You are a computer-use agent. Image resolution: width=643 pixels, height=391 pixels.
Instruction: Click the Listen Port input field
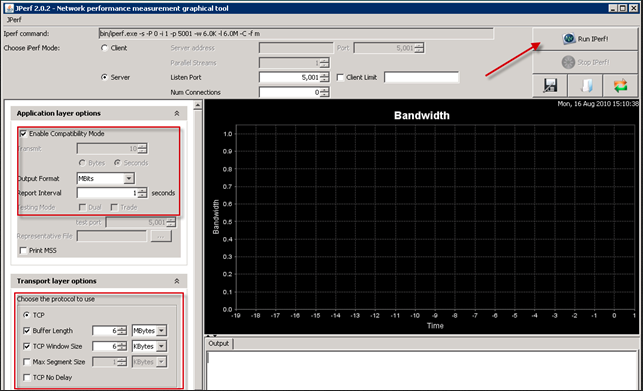tap(290, 78)
